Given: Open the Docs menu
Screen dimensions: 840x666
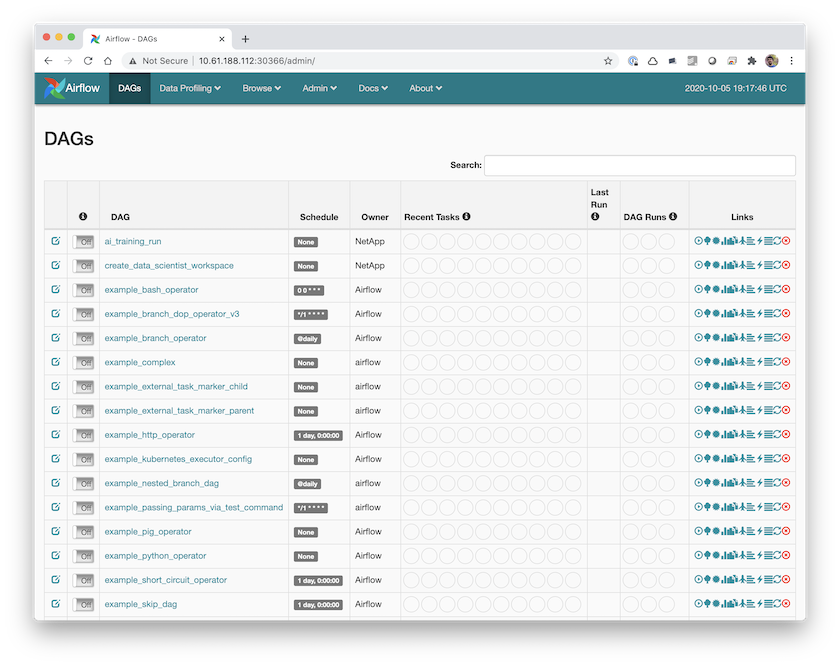Looking at the screenshot, I should 373,88.
